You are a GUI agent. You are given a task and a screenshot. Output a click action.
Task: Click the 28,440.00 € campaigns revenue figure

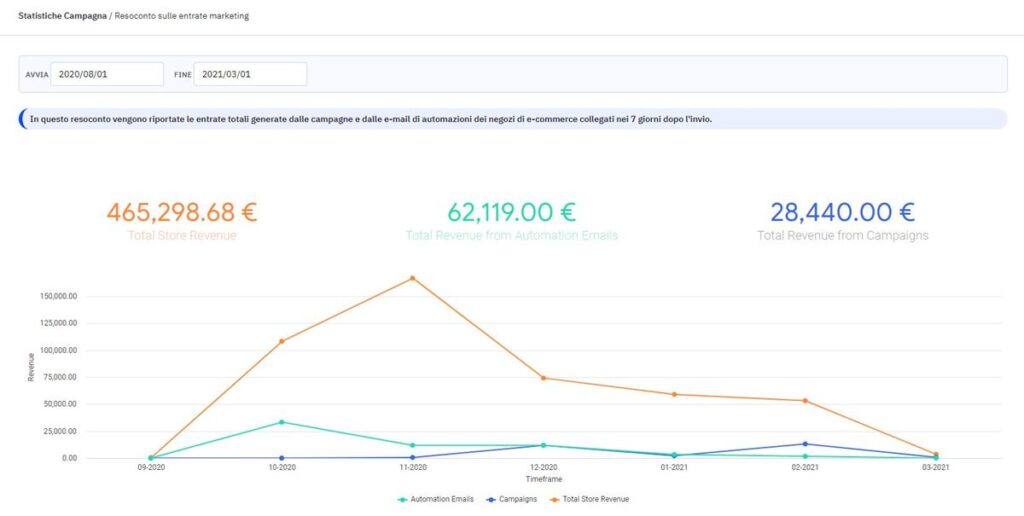(x=842, y=212)
